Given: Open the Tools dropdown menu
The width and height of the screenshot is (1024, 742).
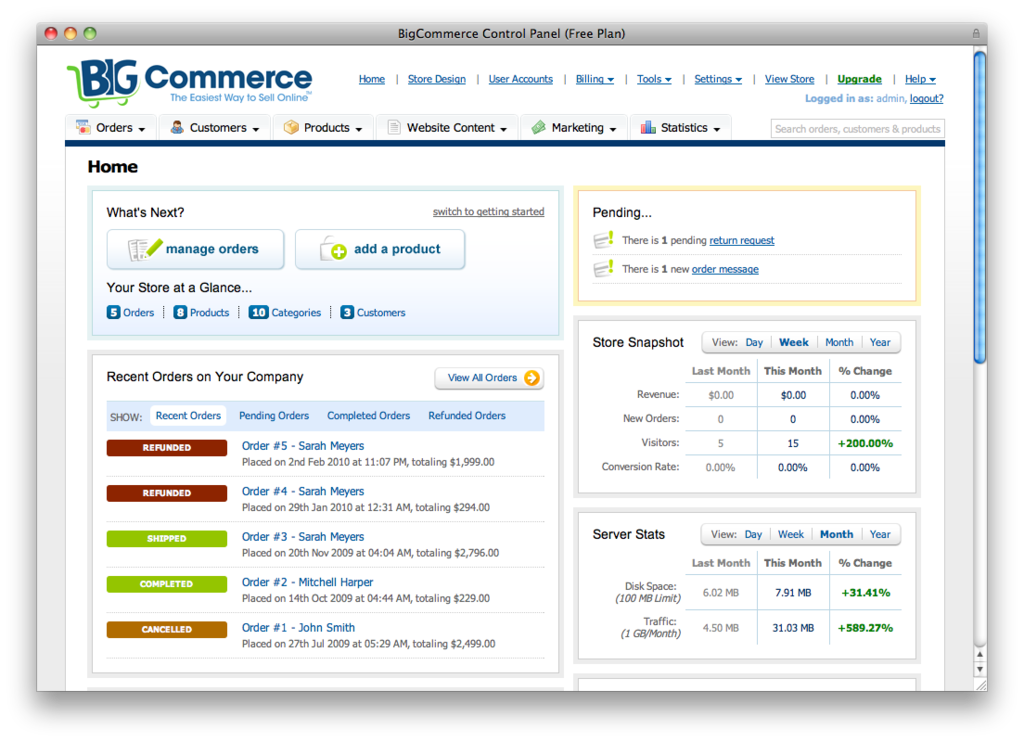Looking at the screenshot, I should pos(654,79).
